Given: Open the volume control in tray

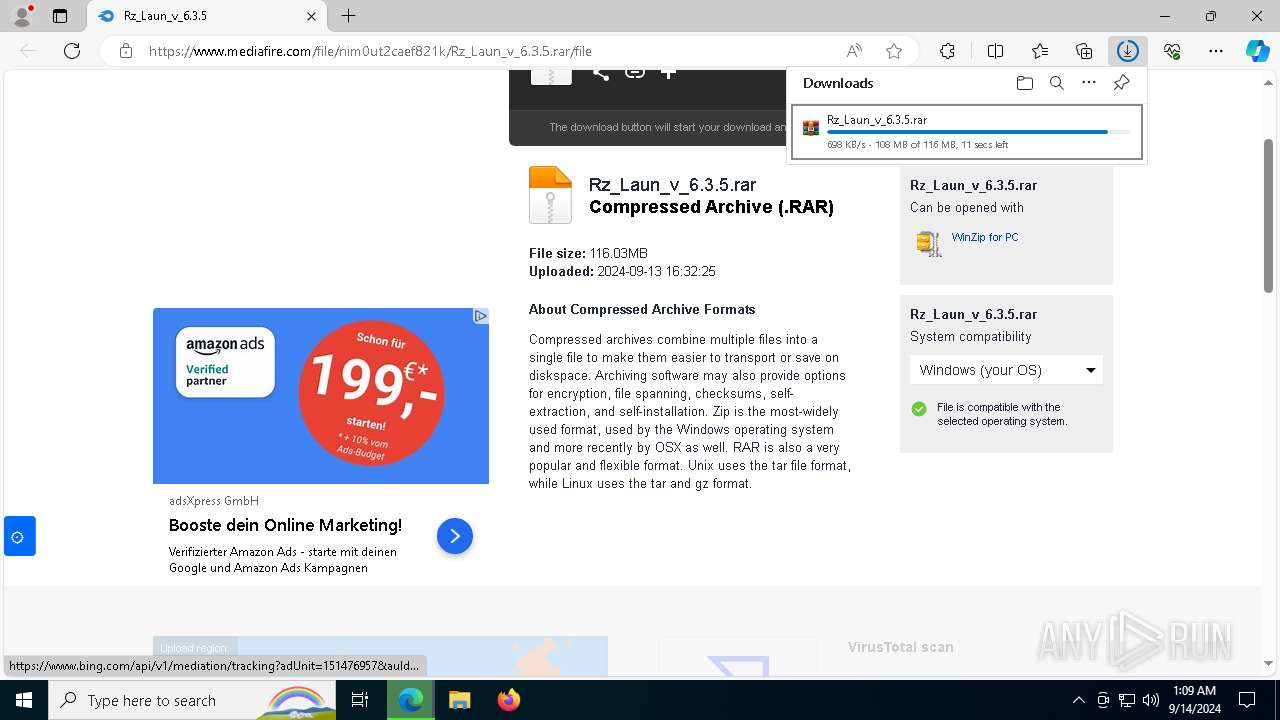Looking at the screenshot, I should (1151, 700).
